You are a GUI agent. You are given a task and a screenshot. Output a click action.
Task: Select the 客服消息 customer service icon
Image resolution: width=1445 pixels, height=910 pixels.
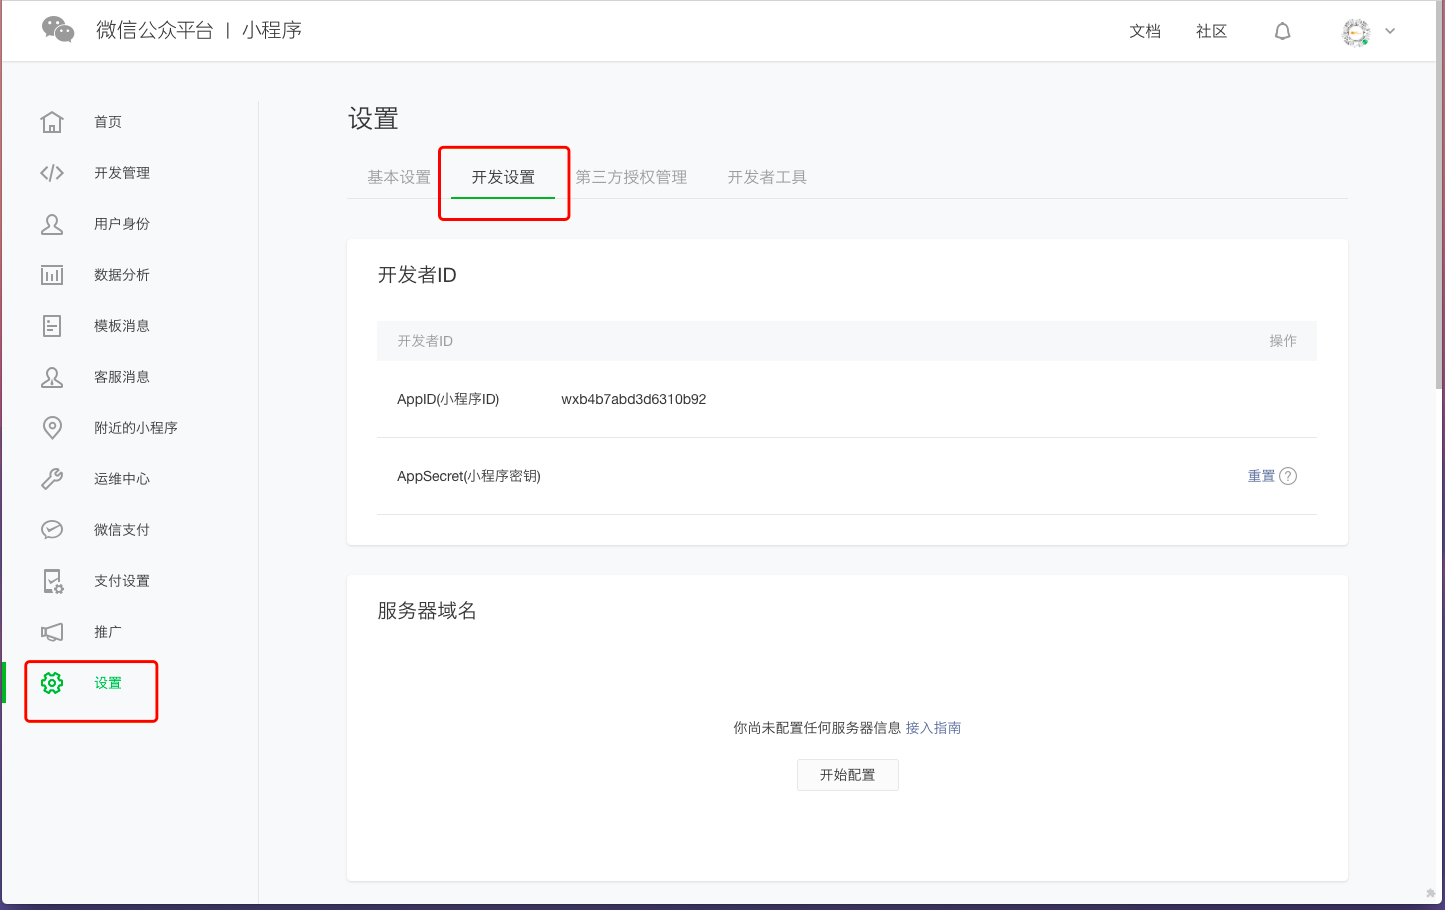(52, 376)
